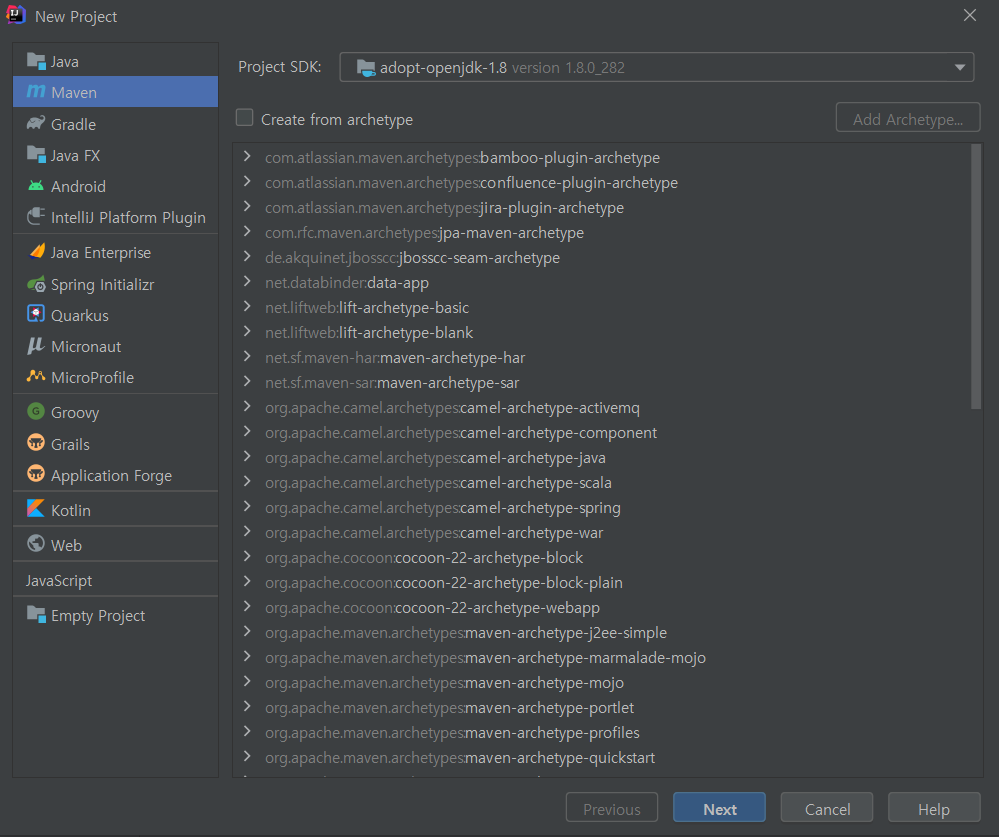999x837 pixels.
Task: Expand maven-archetype-quickstart node
Action: click(247, 757)
